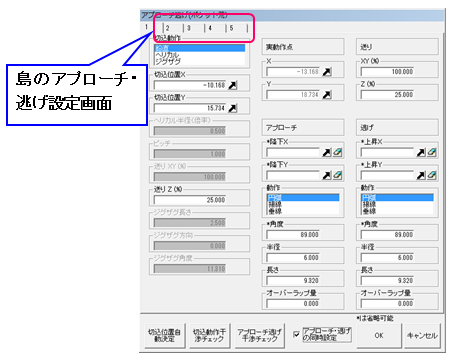Clear 上昇X value with eraser icon
The height and width of the screenshot is (360, 450).
click(x=432, y=152)
